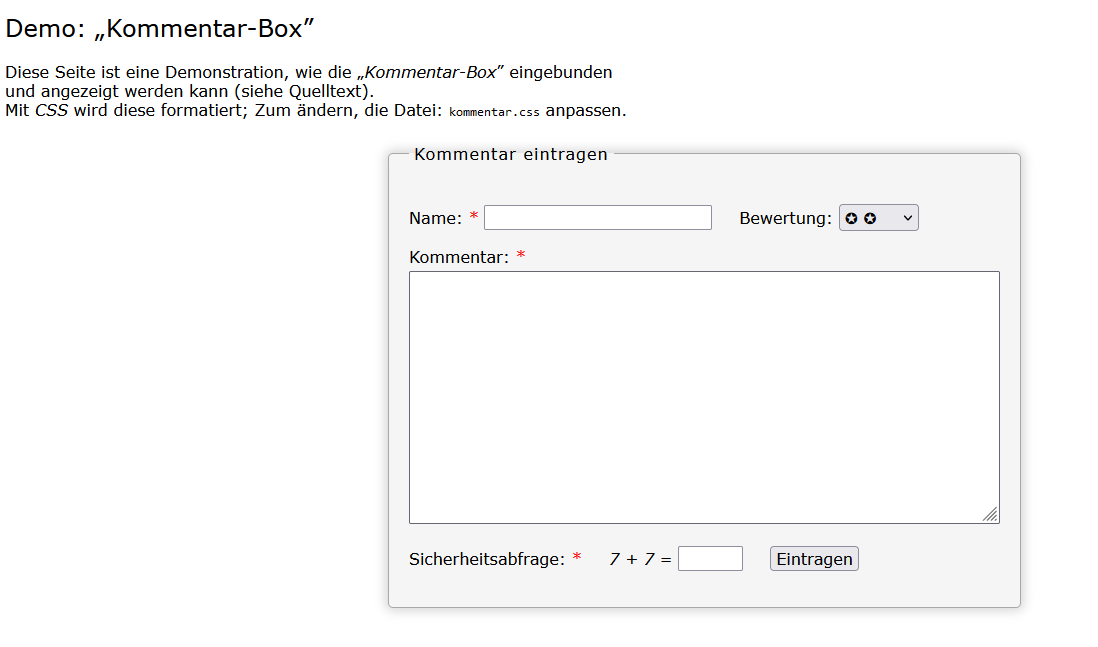
Task: Click the dropdown chevron arrow beside the stars
Action: [x=908, y=218]
